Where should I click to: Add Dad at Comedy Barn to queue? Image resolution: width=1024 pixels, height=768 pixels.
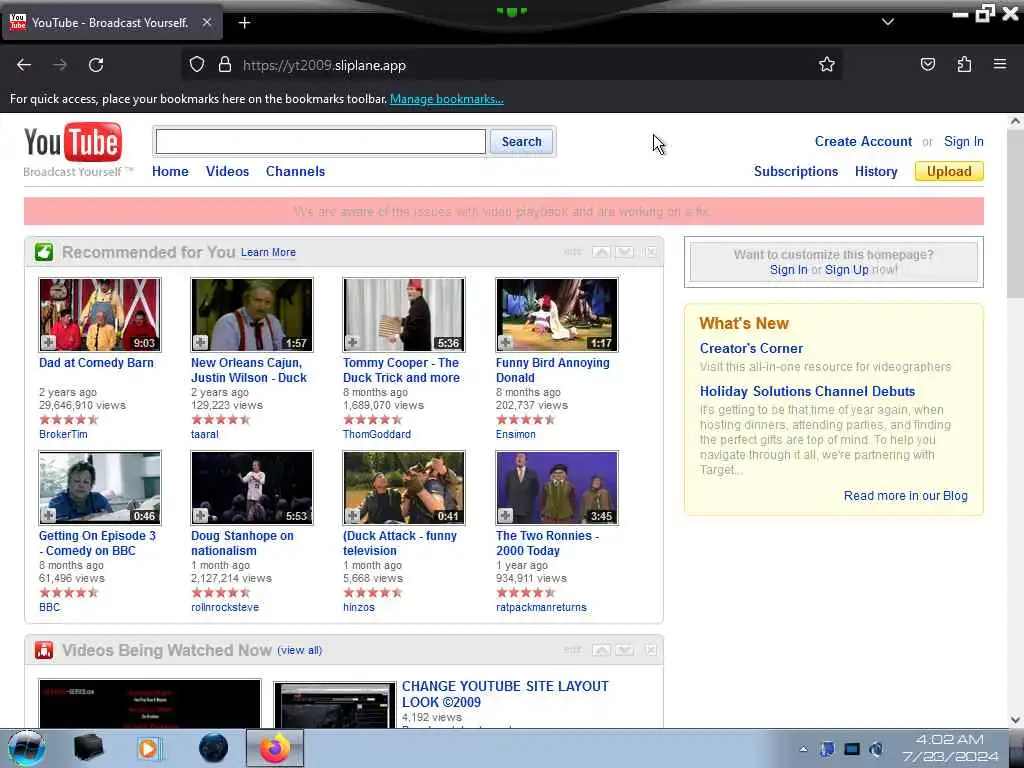click(49, 342)
